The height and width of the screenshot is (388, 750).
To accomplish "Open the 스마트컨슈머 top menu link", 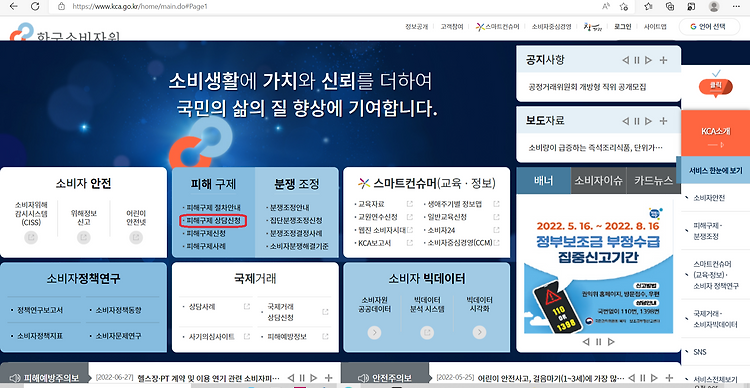I will click(497, 27).
